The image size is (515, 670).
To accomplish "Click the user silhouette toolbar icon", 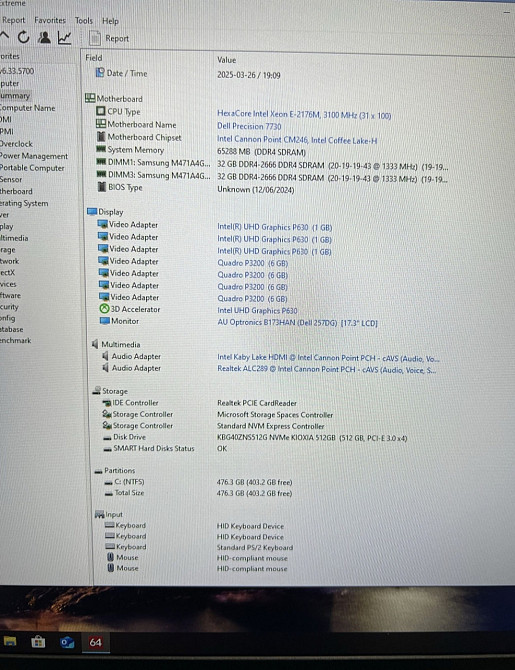I will [44, 38].
